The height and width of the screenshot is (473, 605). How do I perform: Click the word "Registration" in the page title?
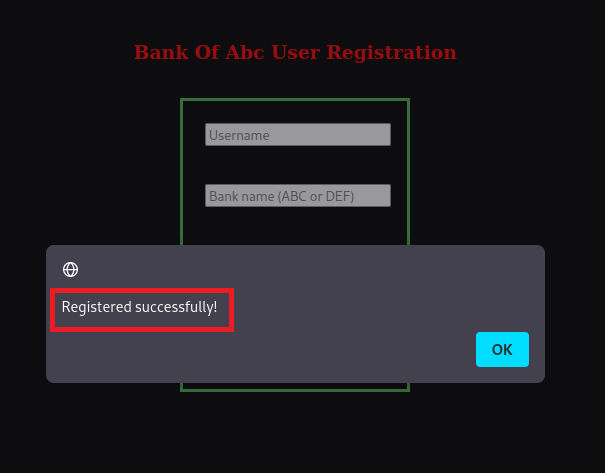pyautogui.click(x=391, y=52)
